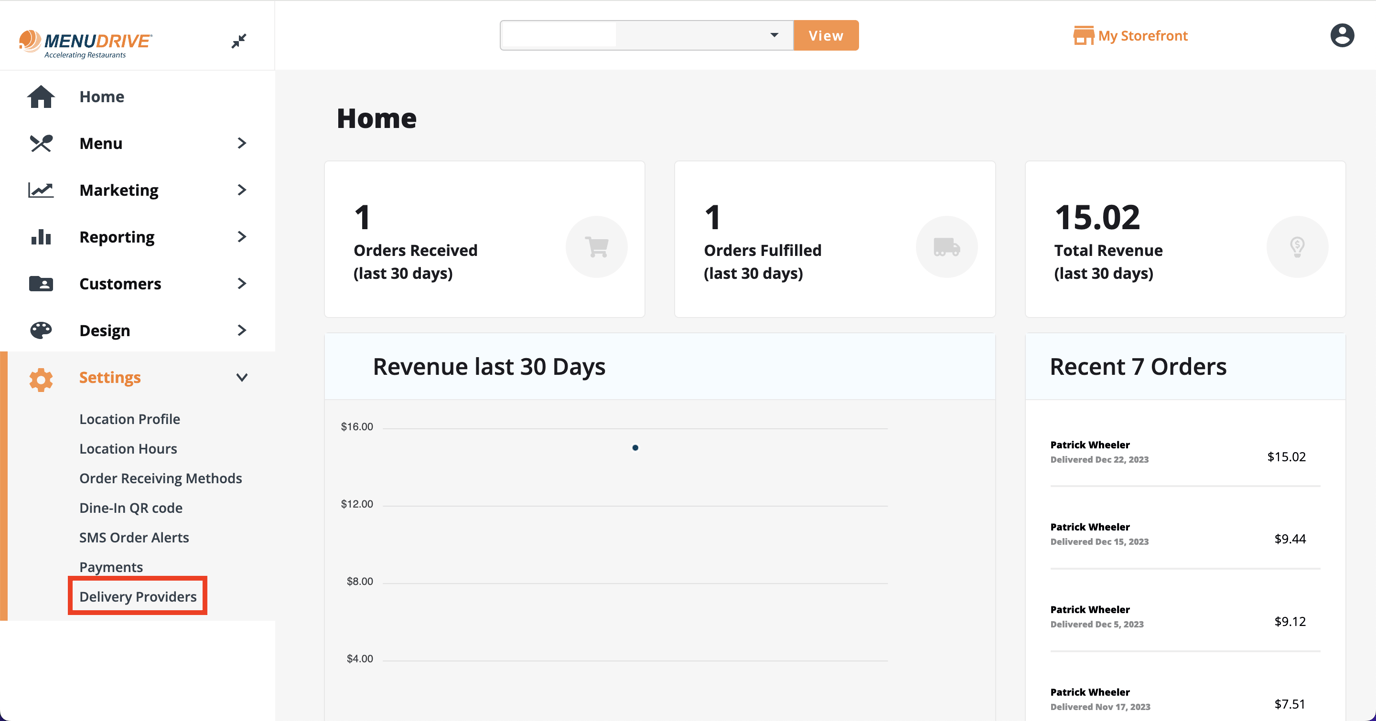Image resolution: width=1376 pixels, height=721 pixels.
Task: Click the Marketing trend-chart icon
Action: tap(40, 189)
